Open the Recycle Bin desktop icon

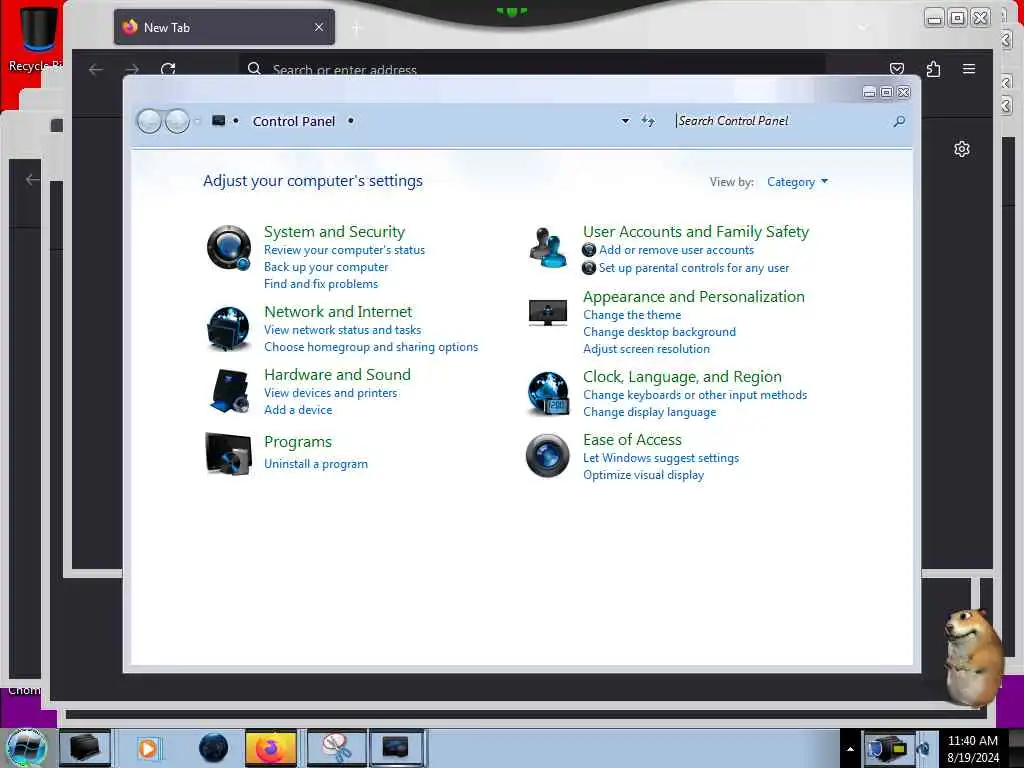(x=36, y=37)
